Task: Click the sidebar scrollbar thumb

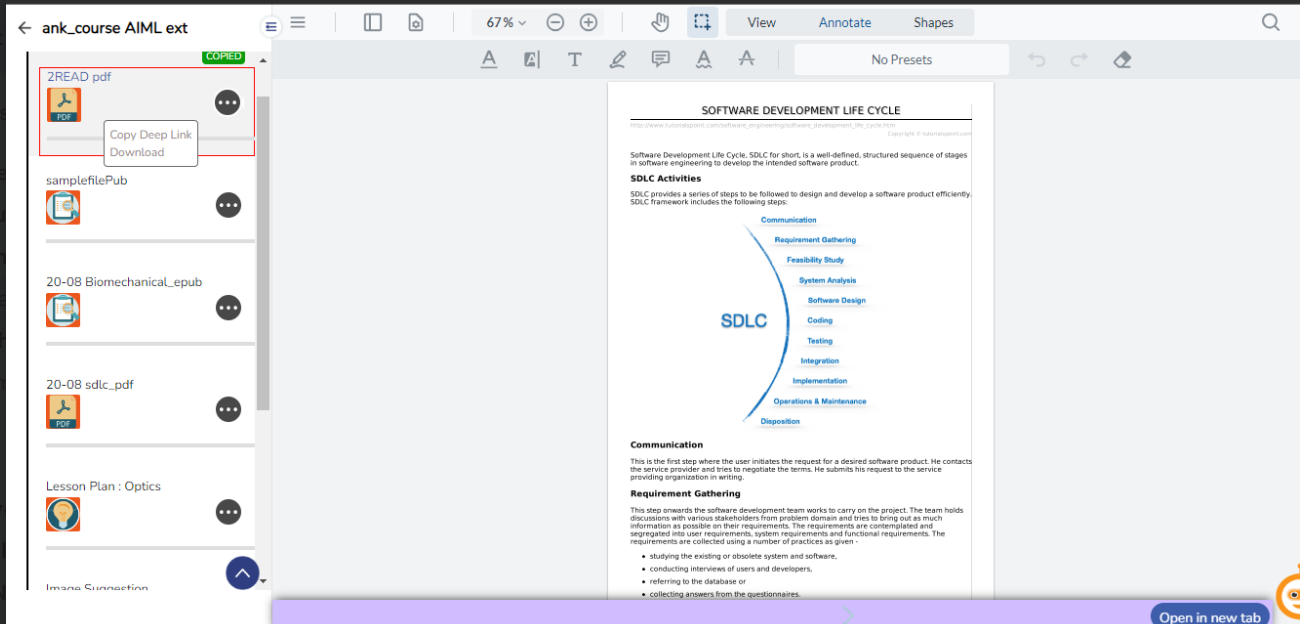Action: pos(263,253)
